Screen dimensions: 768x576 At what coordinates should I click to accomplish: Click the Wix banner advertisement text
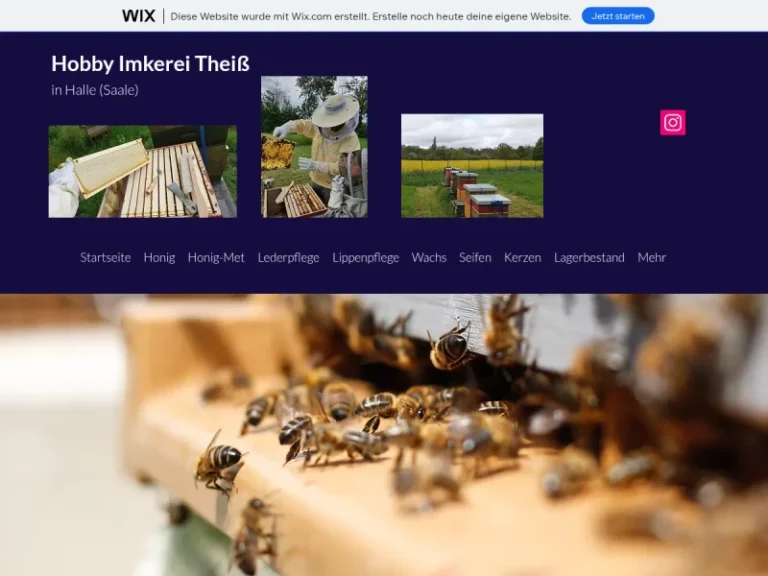371,17
